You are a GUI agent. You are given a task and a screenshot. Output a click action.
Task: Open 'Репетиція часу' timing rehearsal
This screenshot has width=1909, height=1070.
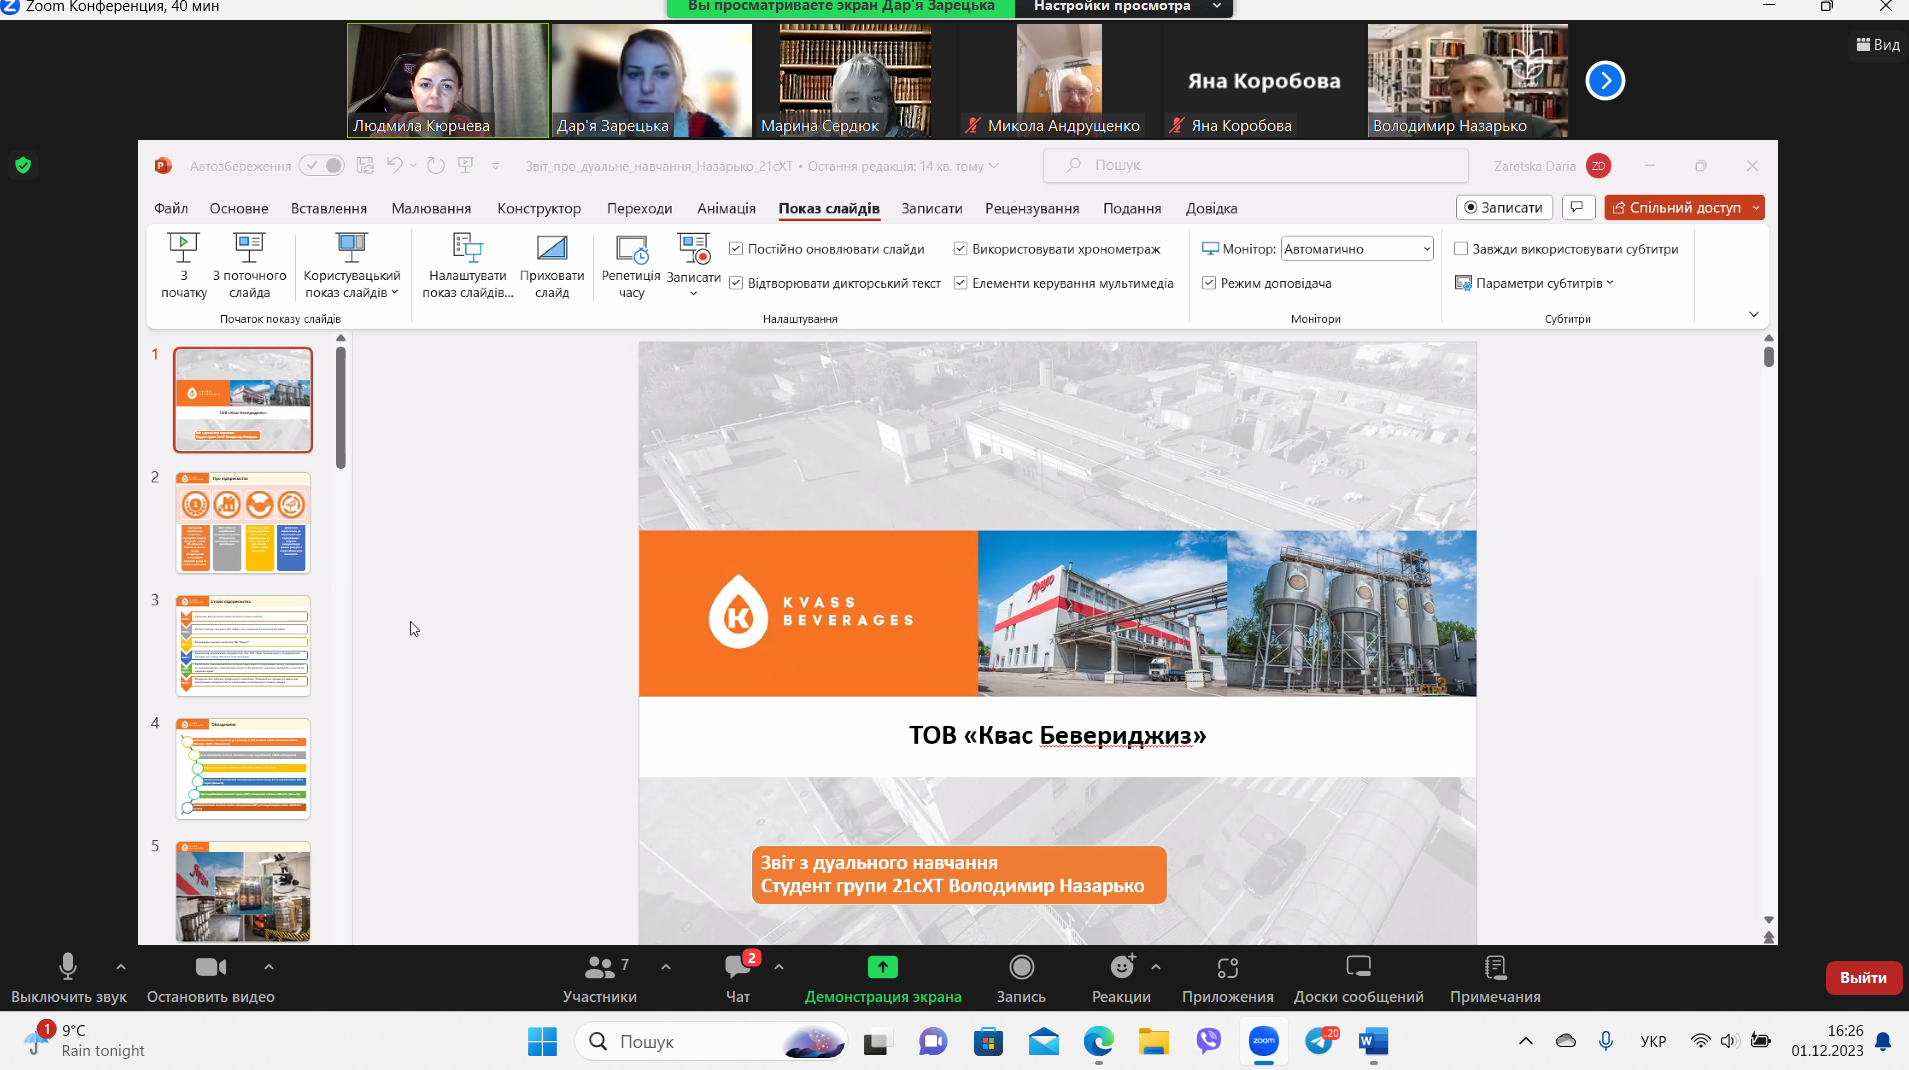(x=631, y=248)
